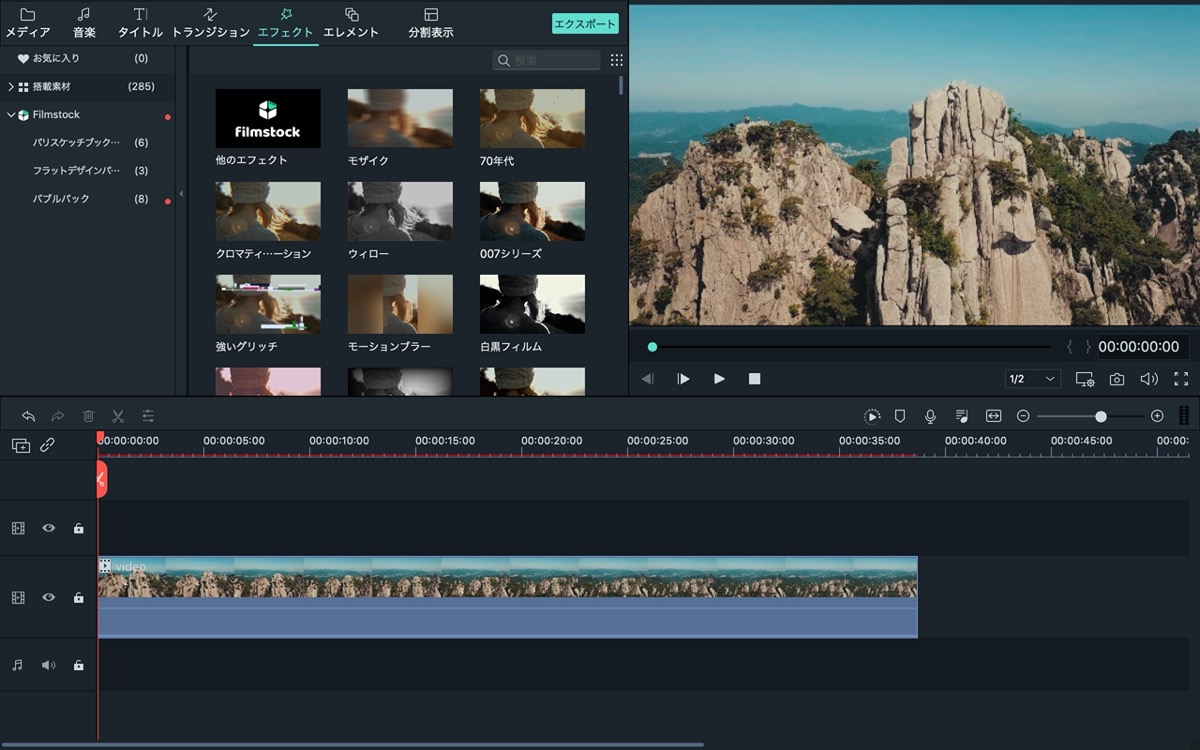
Task: Select the 強いグリッチ effect thumbnail
Action: tap(268, 304)
